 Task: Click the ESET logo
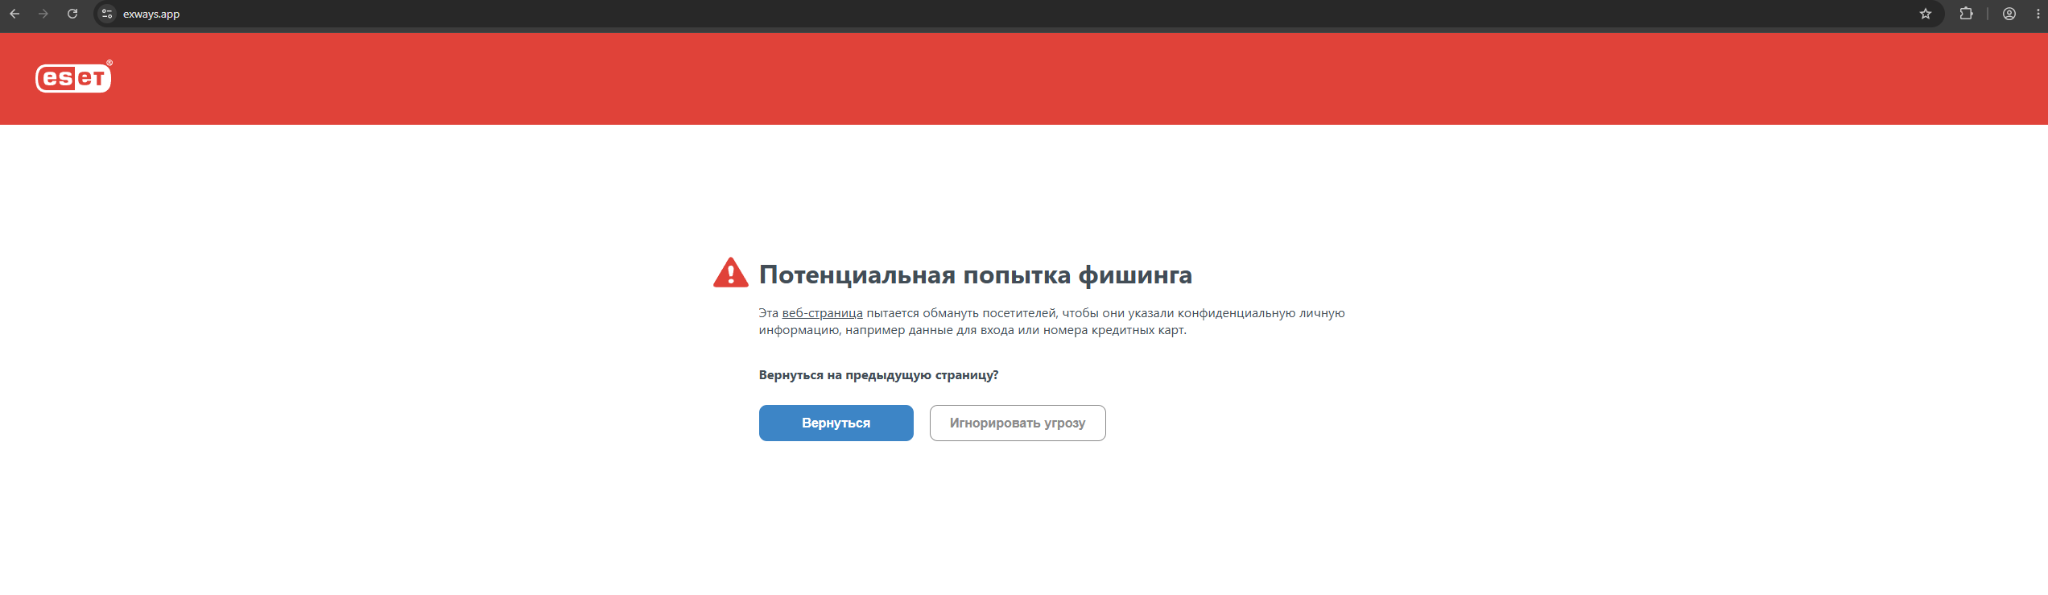(74, 77)
